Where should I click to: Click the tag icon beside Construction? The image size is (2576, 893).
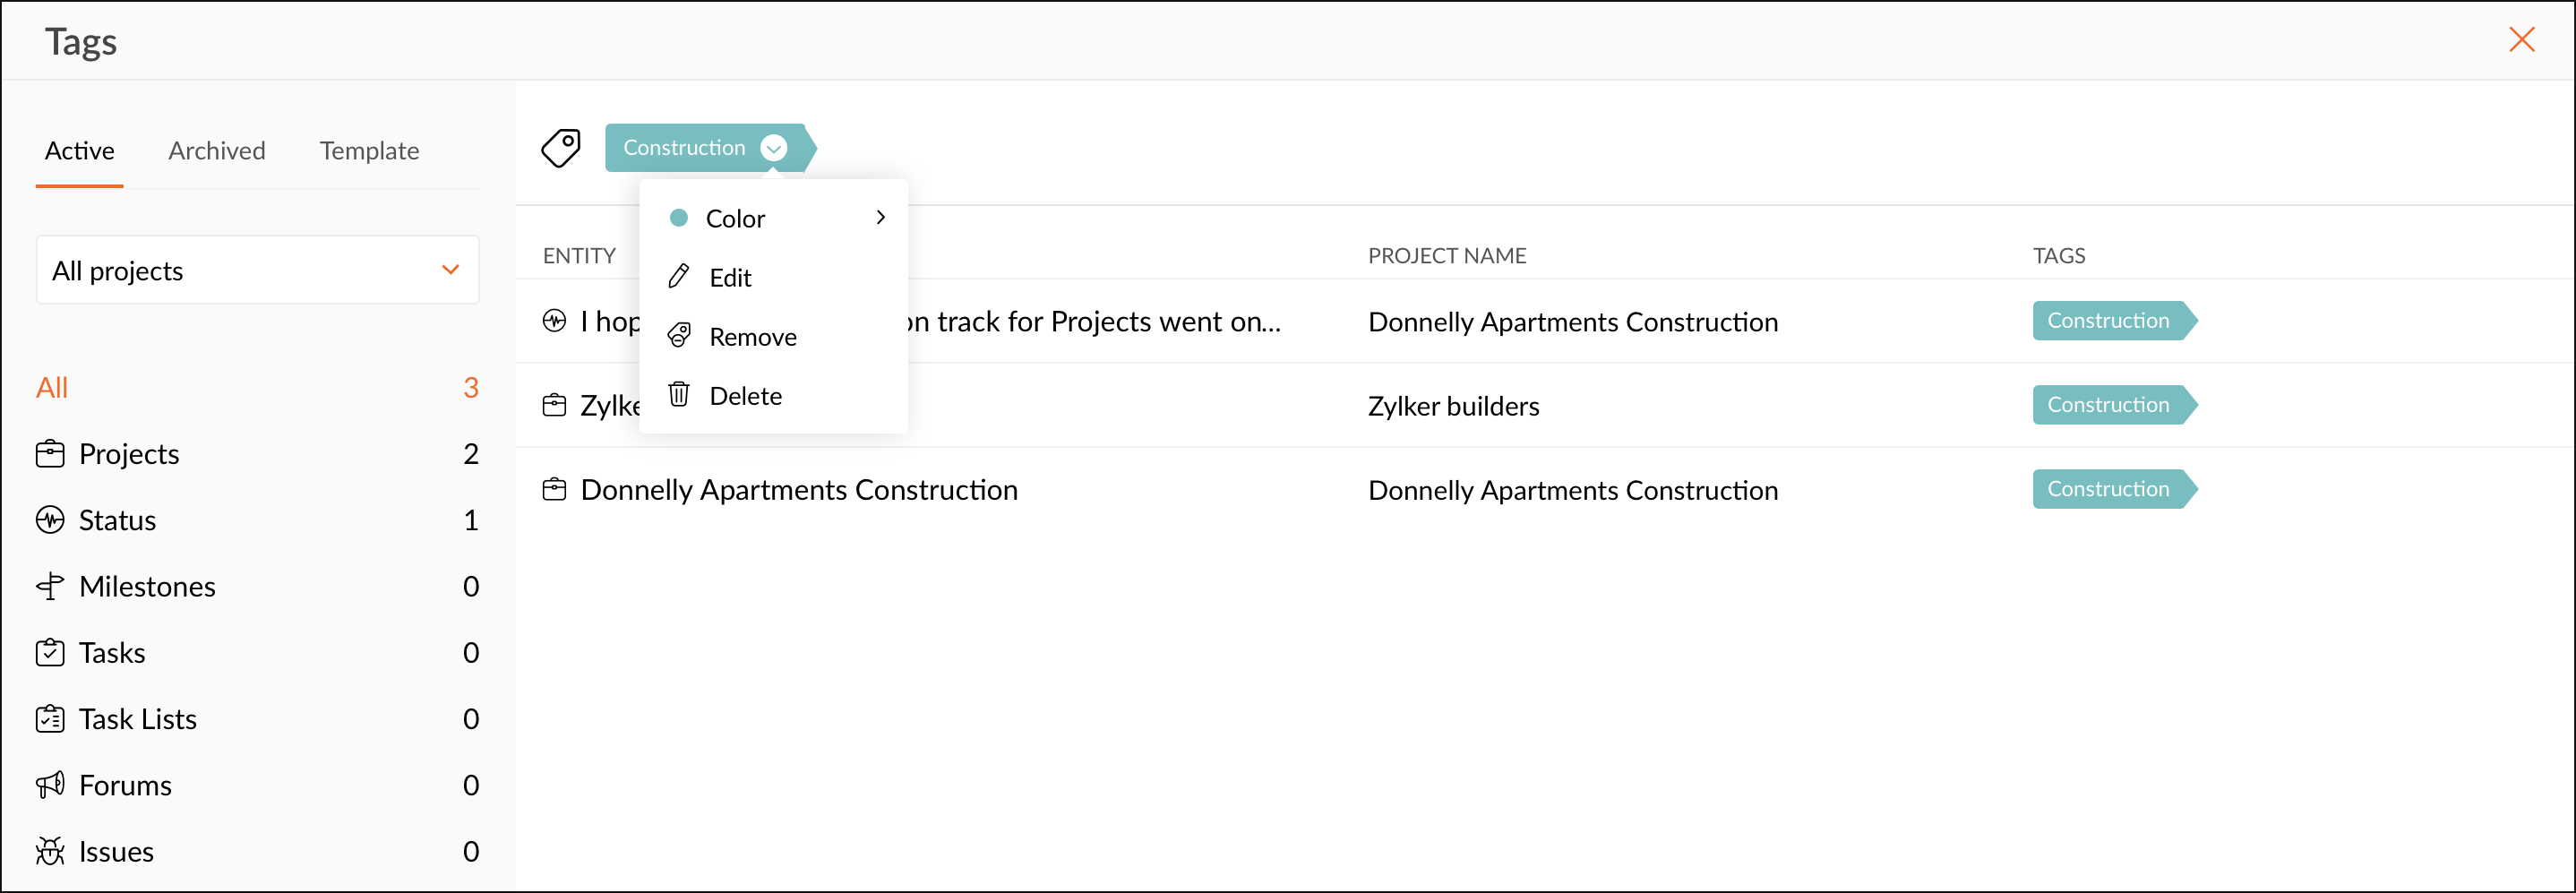pyautogui.click(x=561, y=148)
